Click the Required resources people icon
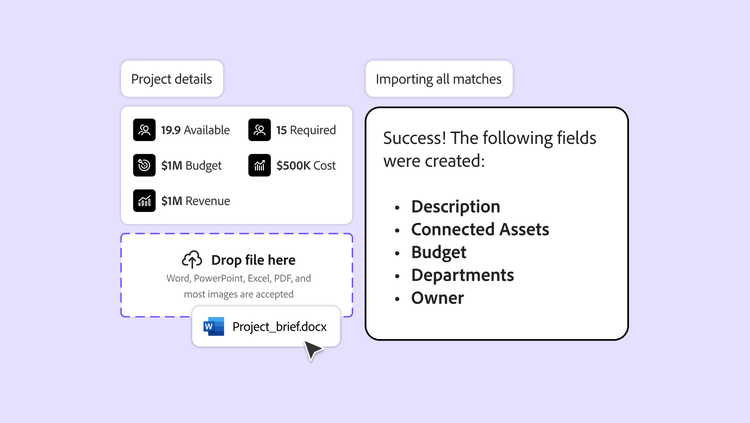Screen dimensions: 750x423 [260, 130]
